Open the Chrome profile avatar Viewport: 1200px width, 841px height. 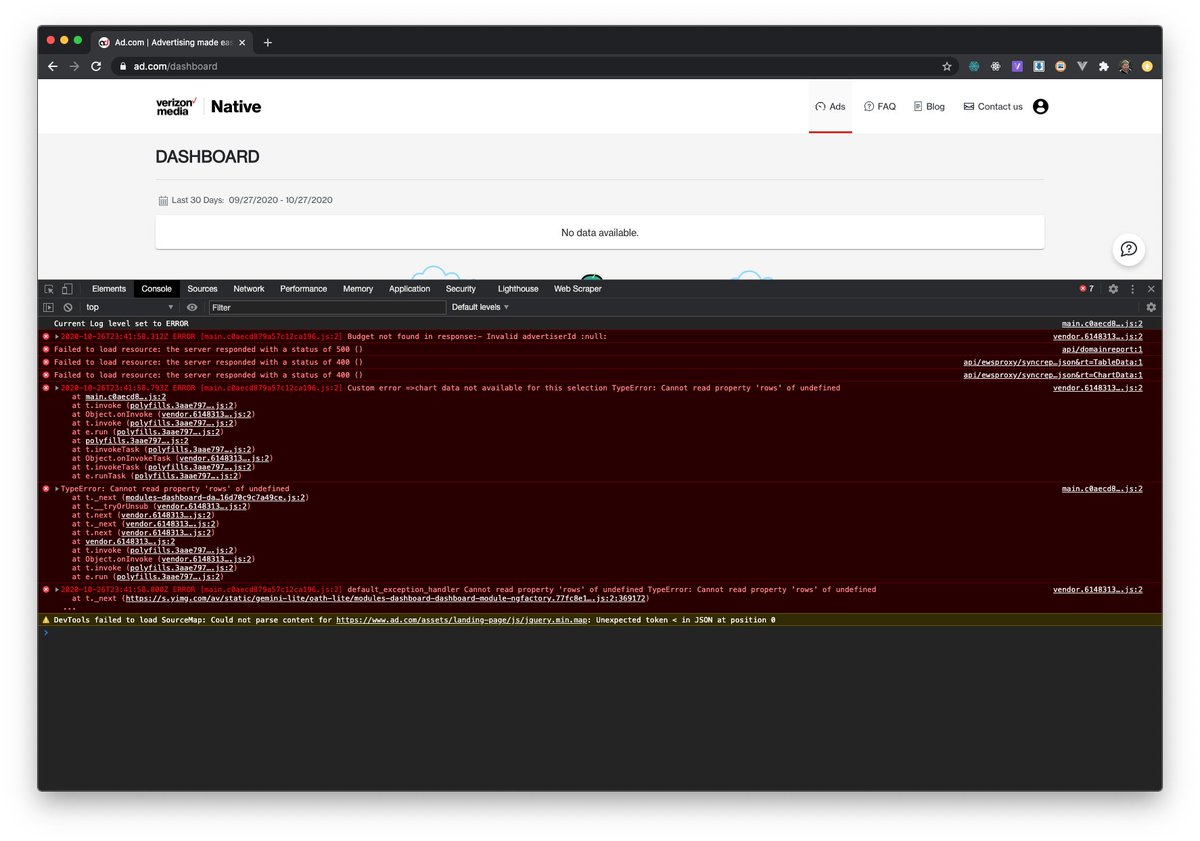point(1125,66)
